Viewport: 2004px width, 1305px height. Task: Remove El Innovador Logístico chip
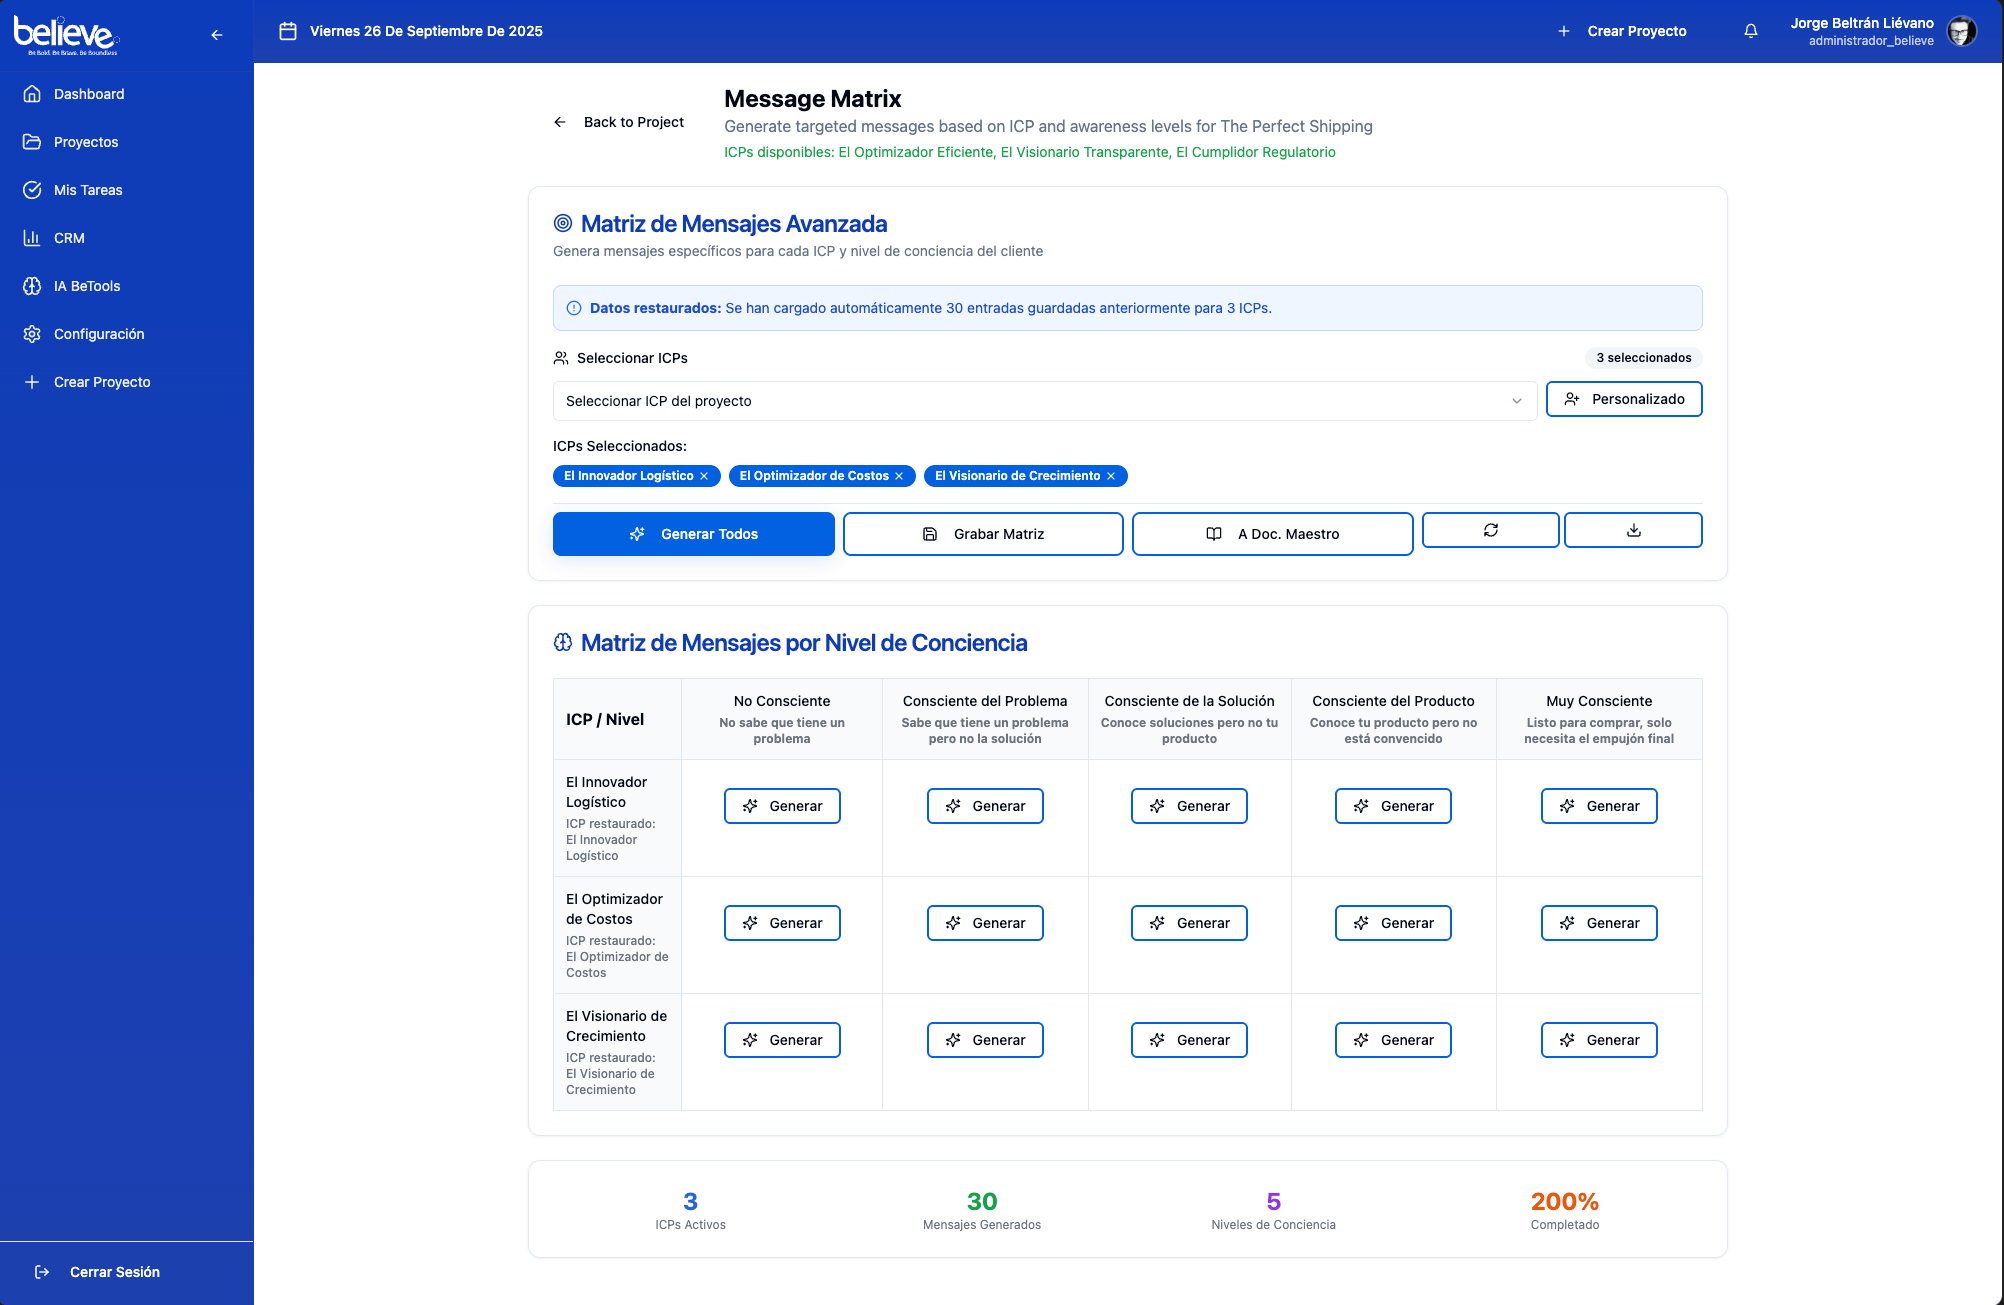pyautogui.click(x=704, y=476)
